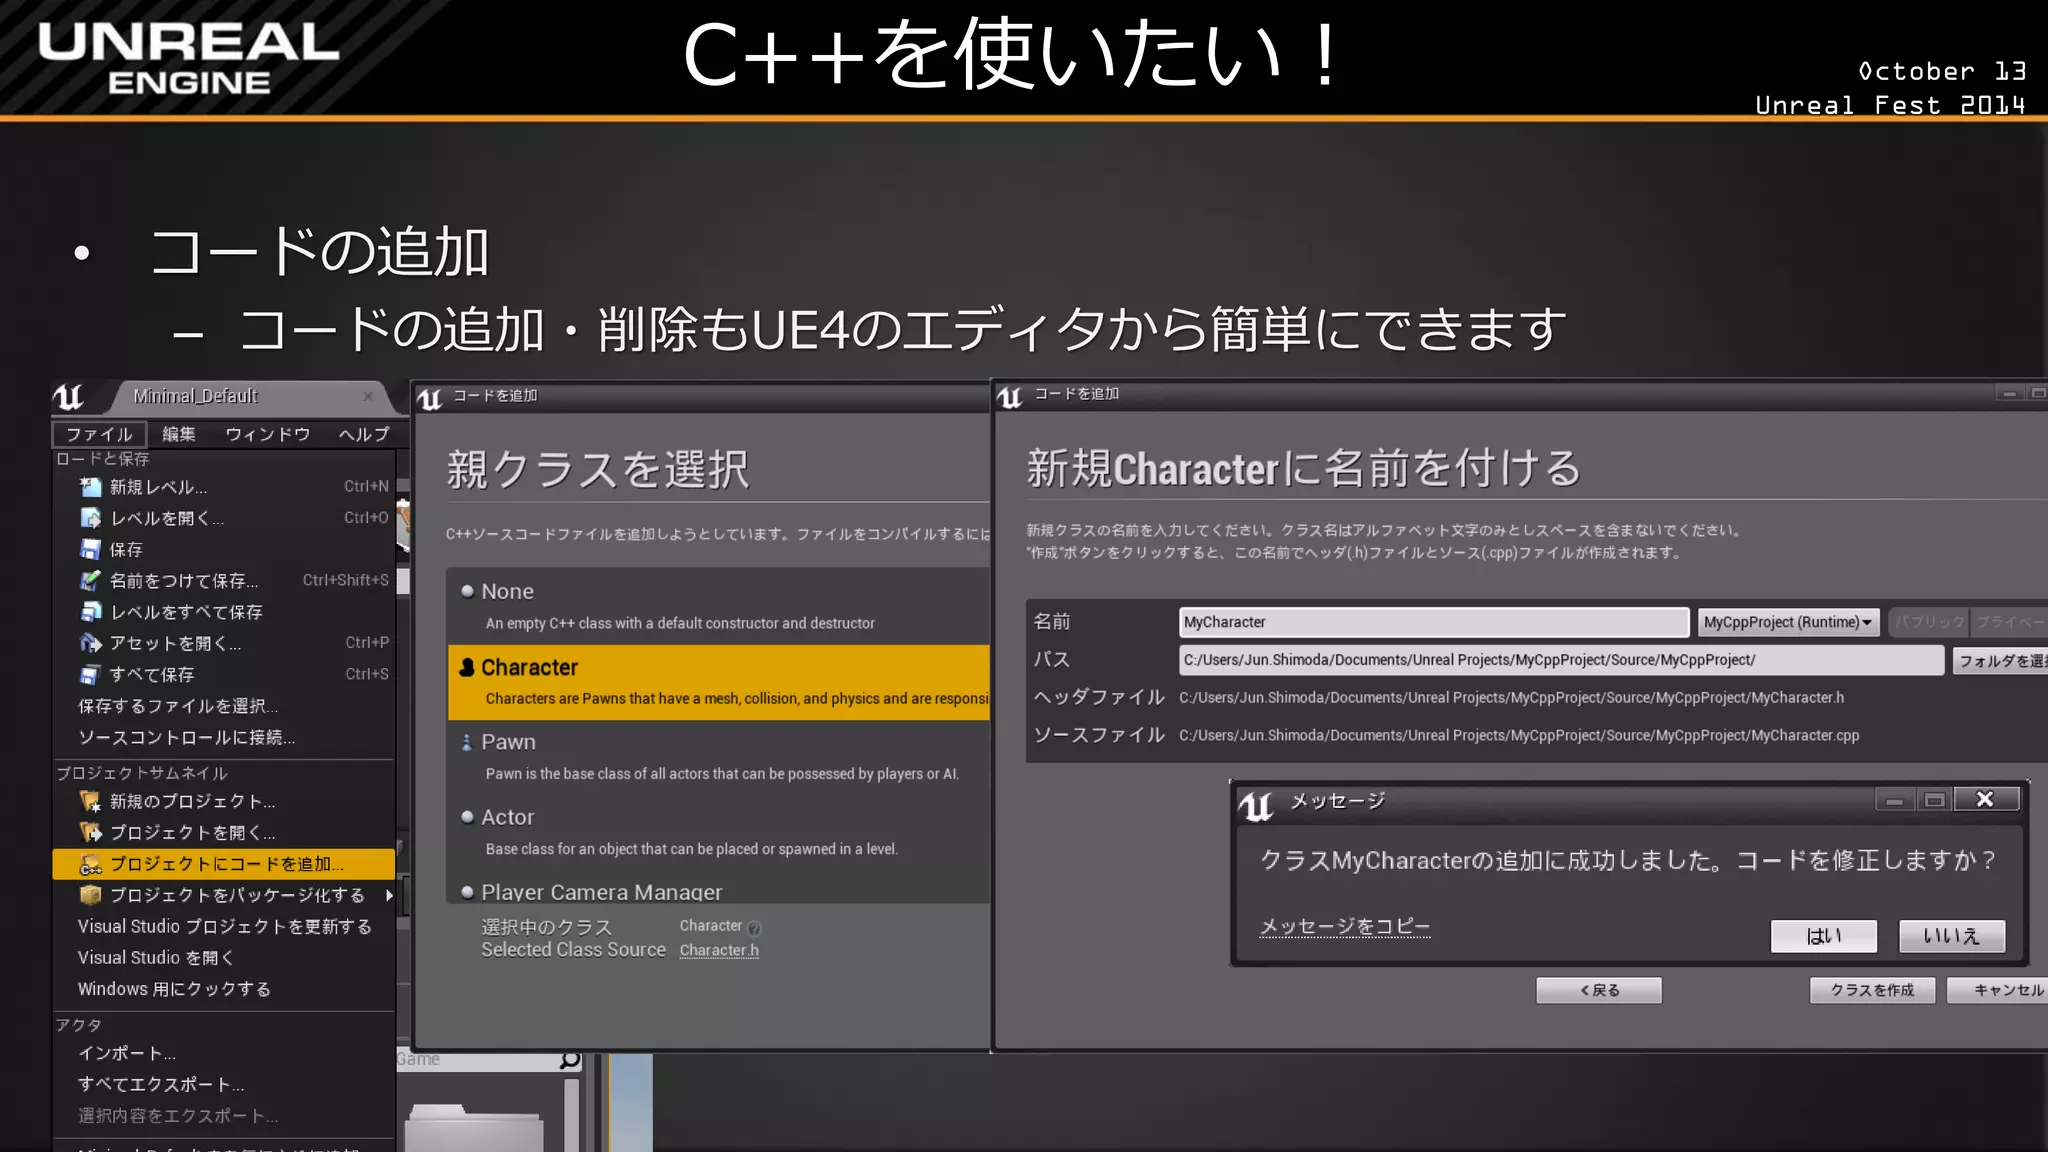
Task: Click the class name field containing MyCharacter
Action: (x=1434, y=622)
